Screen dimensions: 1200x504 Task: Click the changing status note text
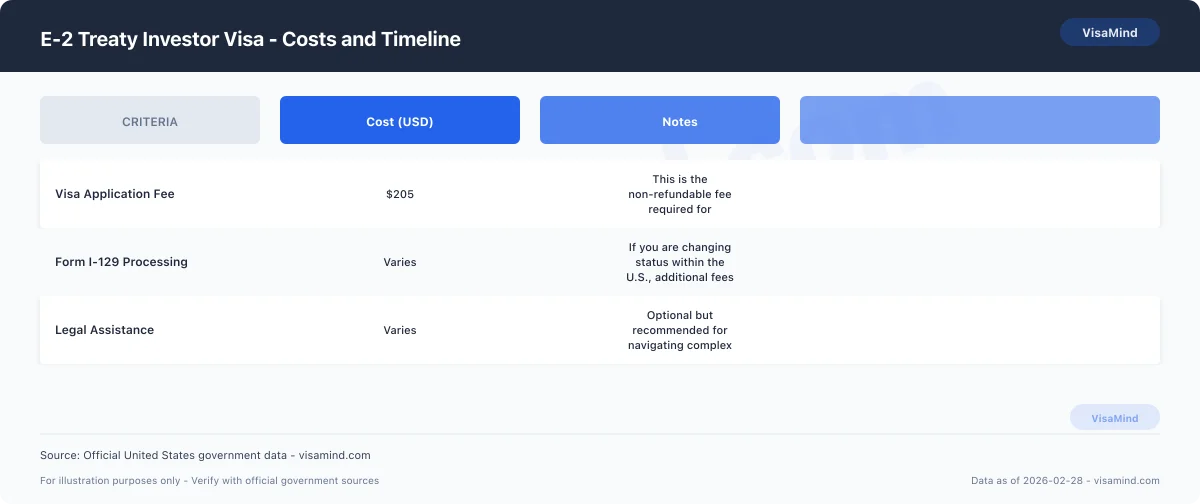pyautogui.click(x=679, y=262)
